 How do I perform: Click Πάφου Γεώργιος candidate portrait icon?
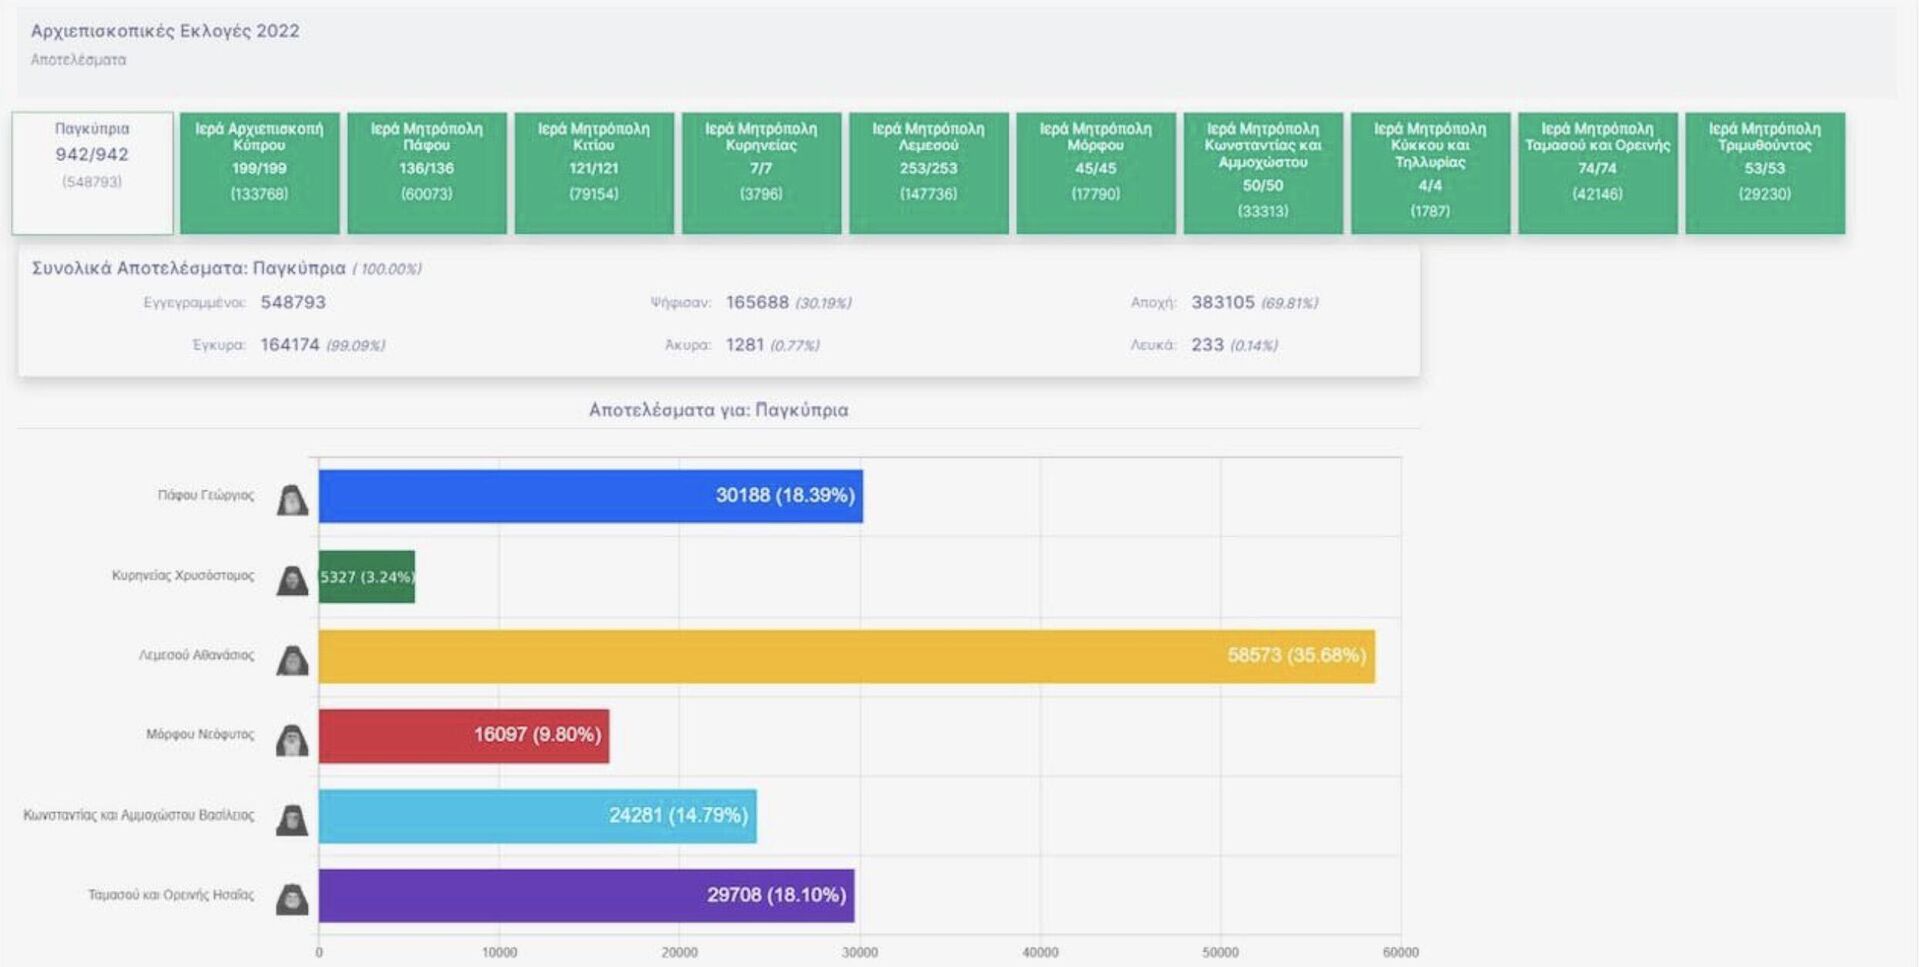292,499
